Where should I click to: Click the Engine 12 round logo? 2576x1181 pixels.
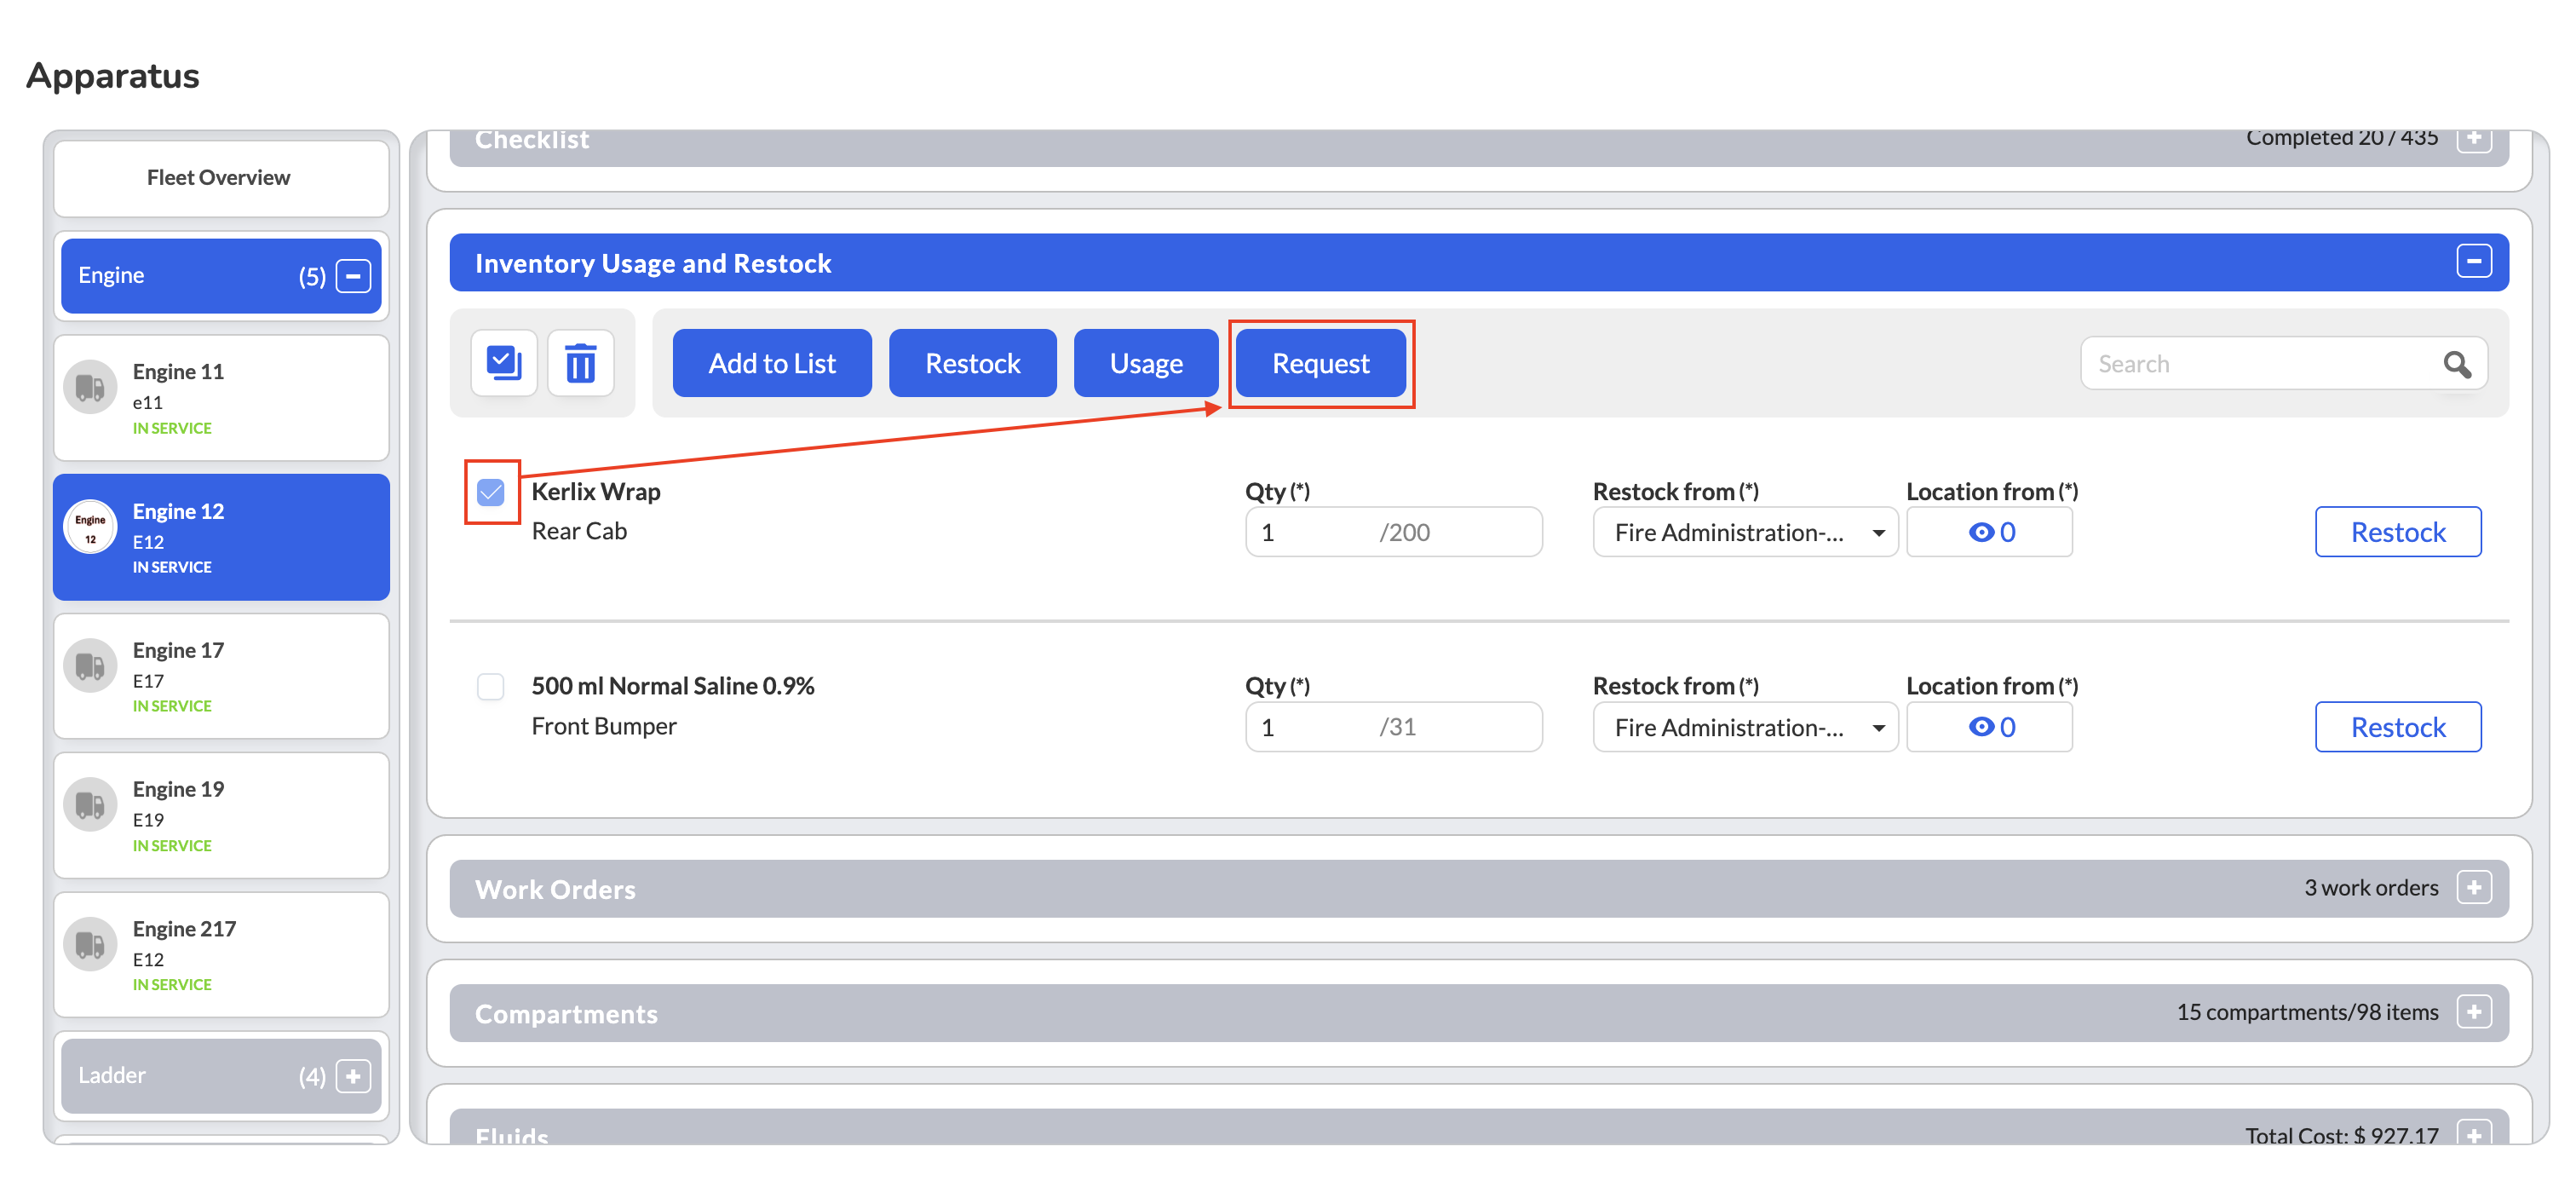pos(90,527)
